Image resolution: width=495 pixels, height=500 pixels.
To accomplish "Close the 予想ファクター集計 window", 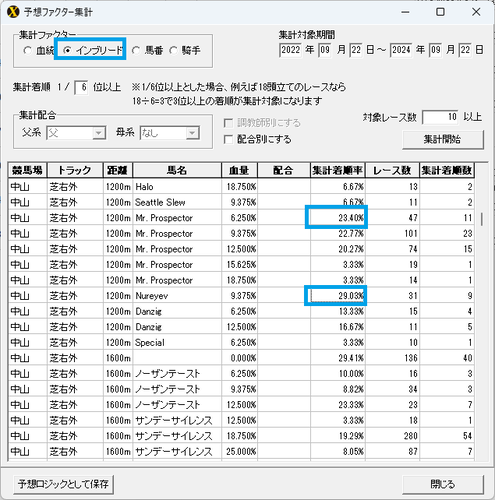I will click(476, 12).
